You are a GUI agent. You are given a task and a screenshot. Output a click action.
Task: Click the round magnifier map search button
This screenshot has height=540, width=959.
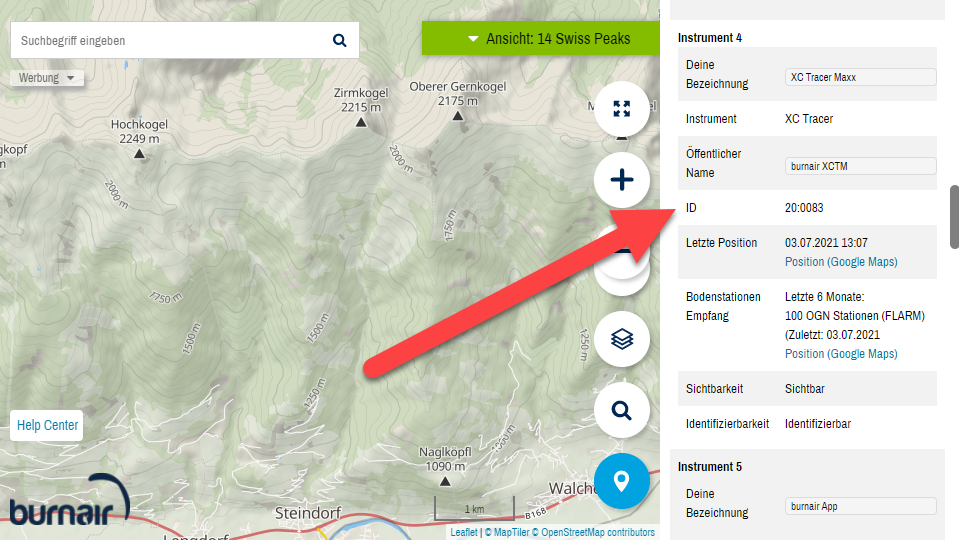(x=621, y=410)
